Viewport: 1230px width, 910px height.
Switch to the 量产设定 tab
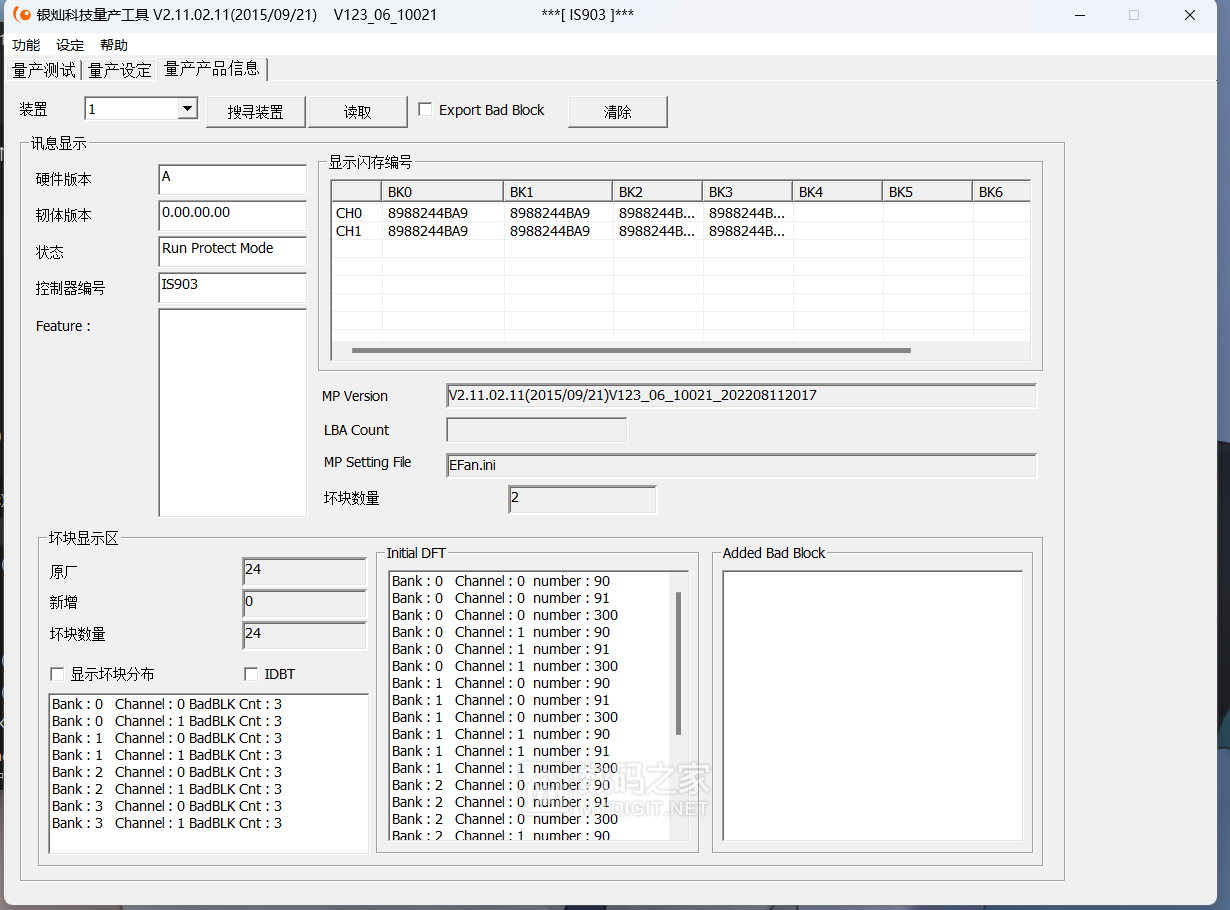coord(120,70)
